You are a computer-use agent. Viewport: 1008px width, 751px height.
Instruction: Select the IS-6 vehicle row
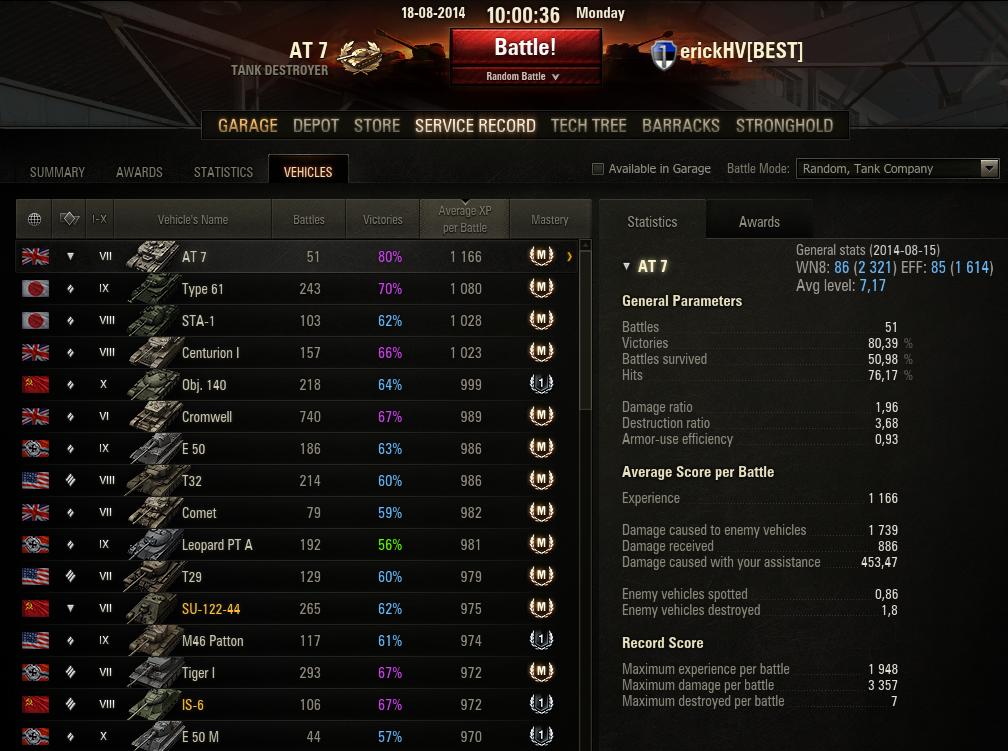point(297,705)
